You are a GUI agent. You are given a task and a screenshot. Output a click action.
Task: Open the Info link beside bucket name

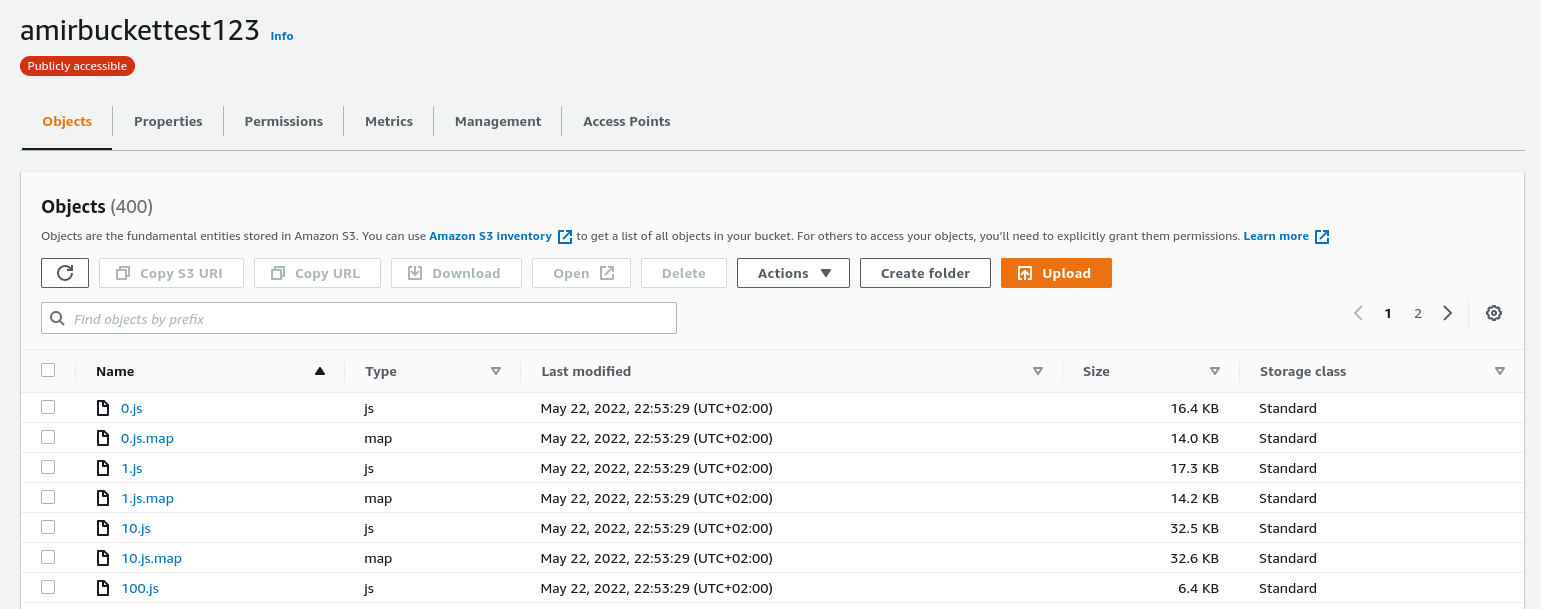(x=282, y=36)
